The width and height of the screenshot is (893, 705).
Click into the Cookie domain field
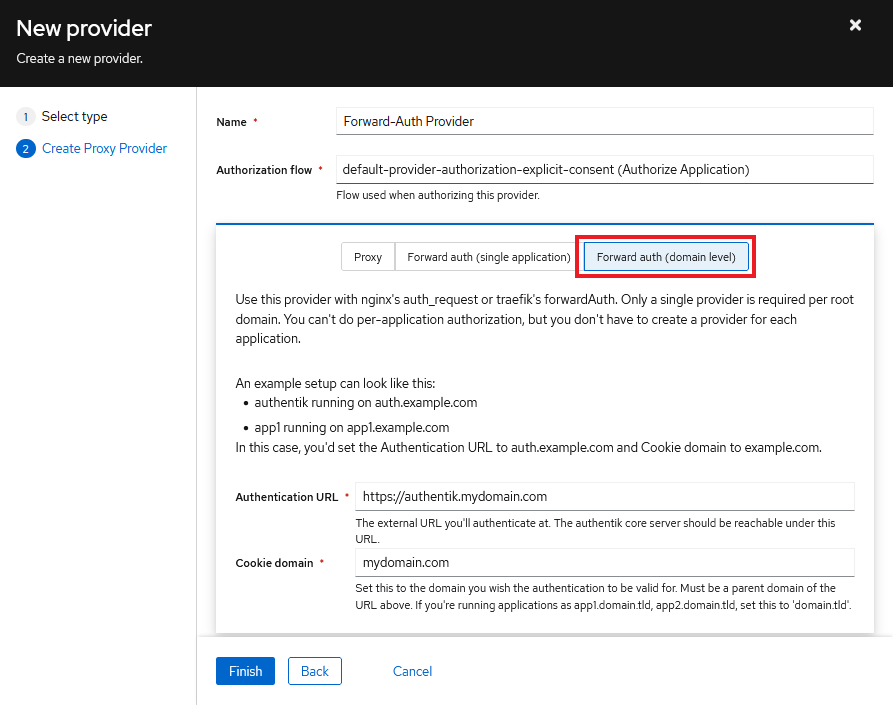(x=604, y=563)
